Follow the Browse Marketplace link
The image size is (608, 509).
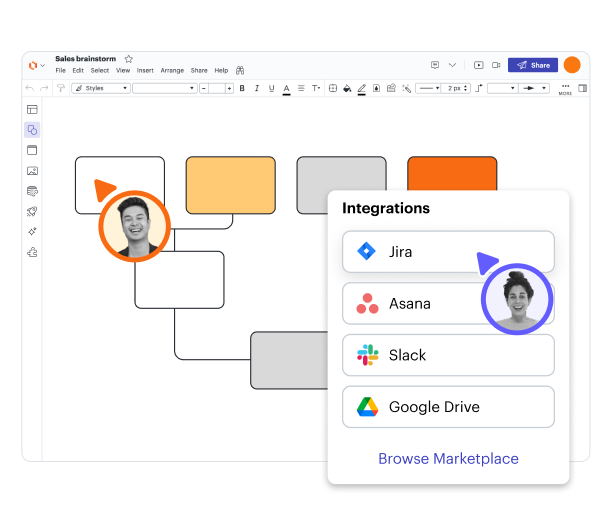coord(448,459)
